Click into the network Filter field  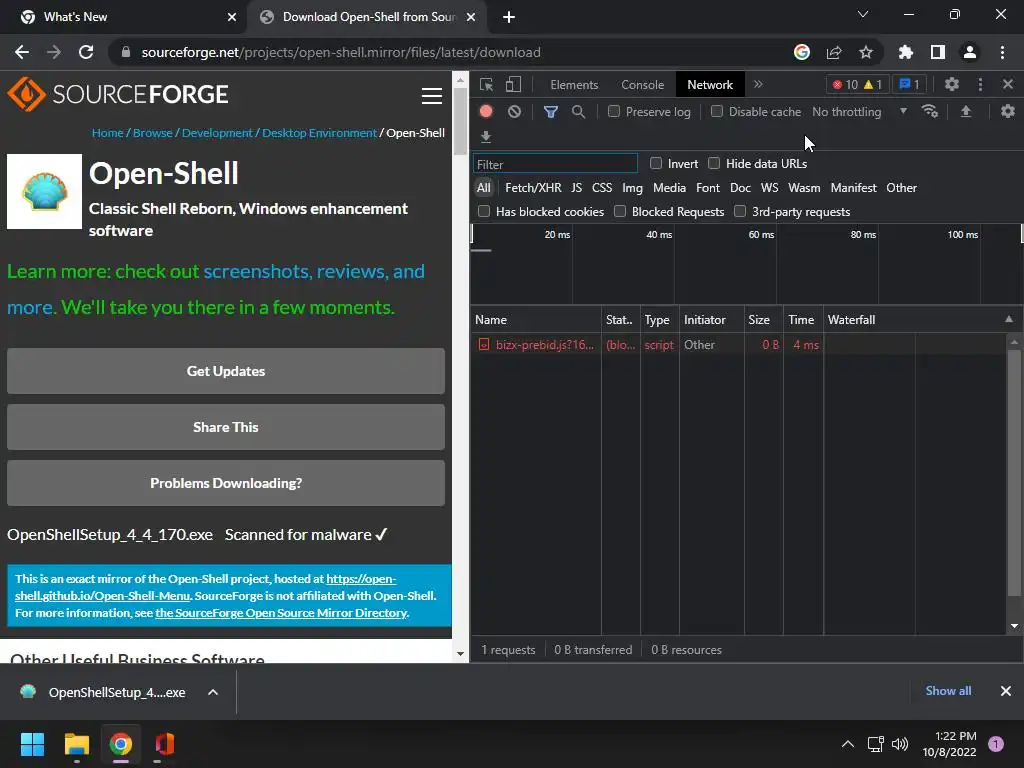click(555, 164)
